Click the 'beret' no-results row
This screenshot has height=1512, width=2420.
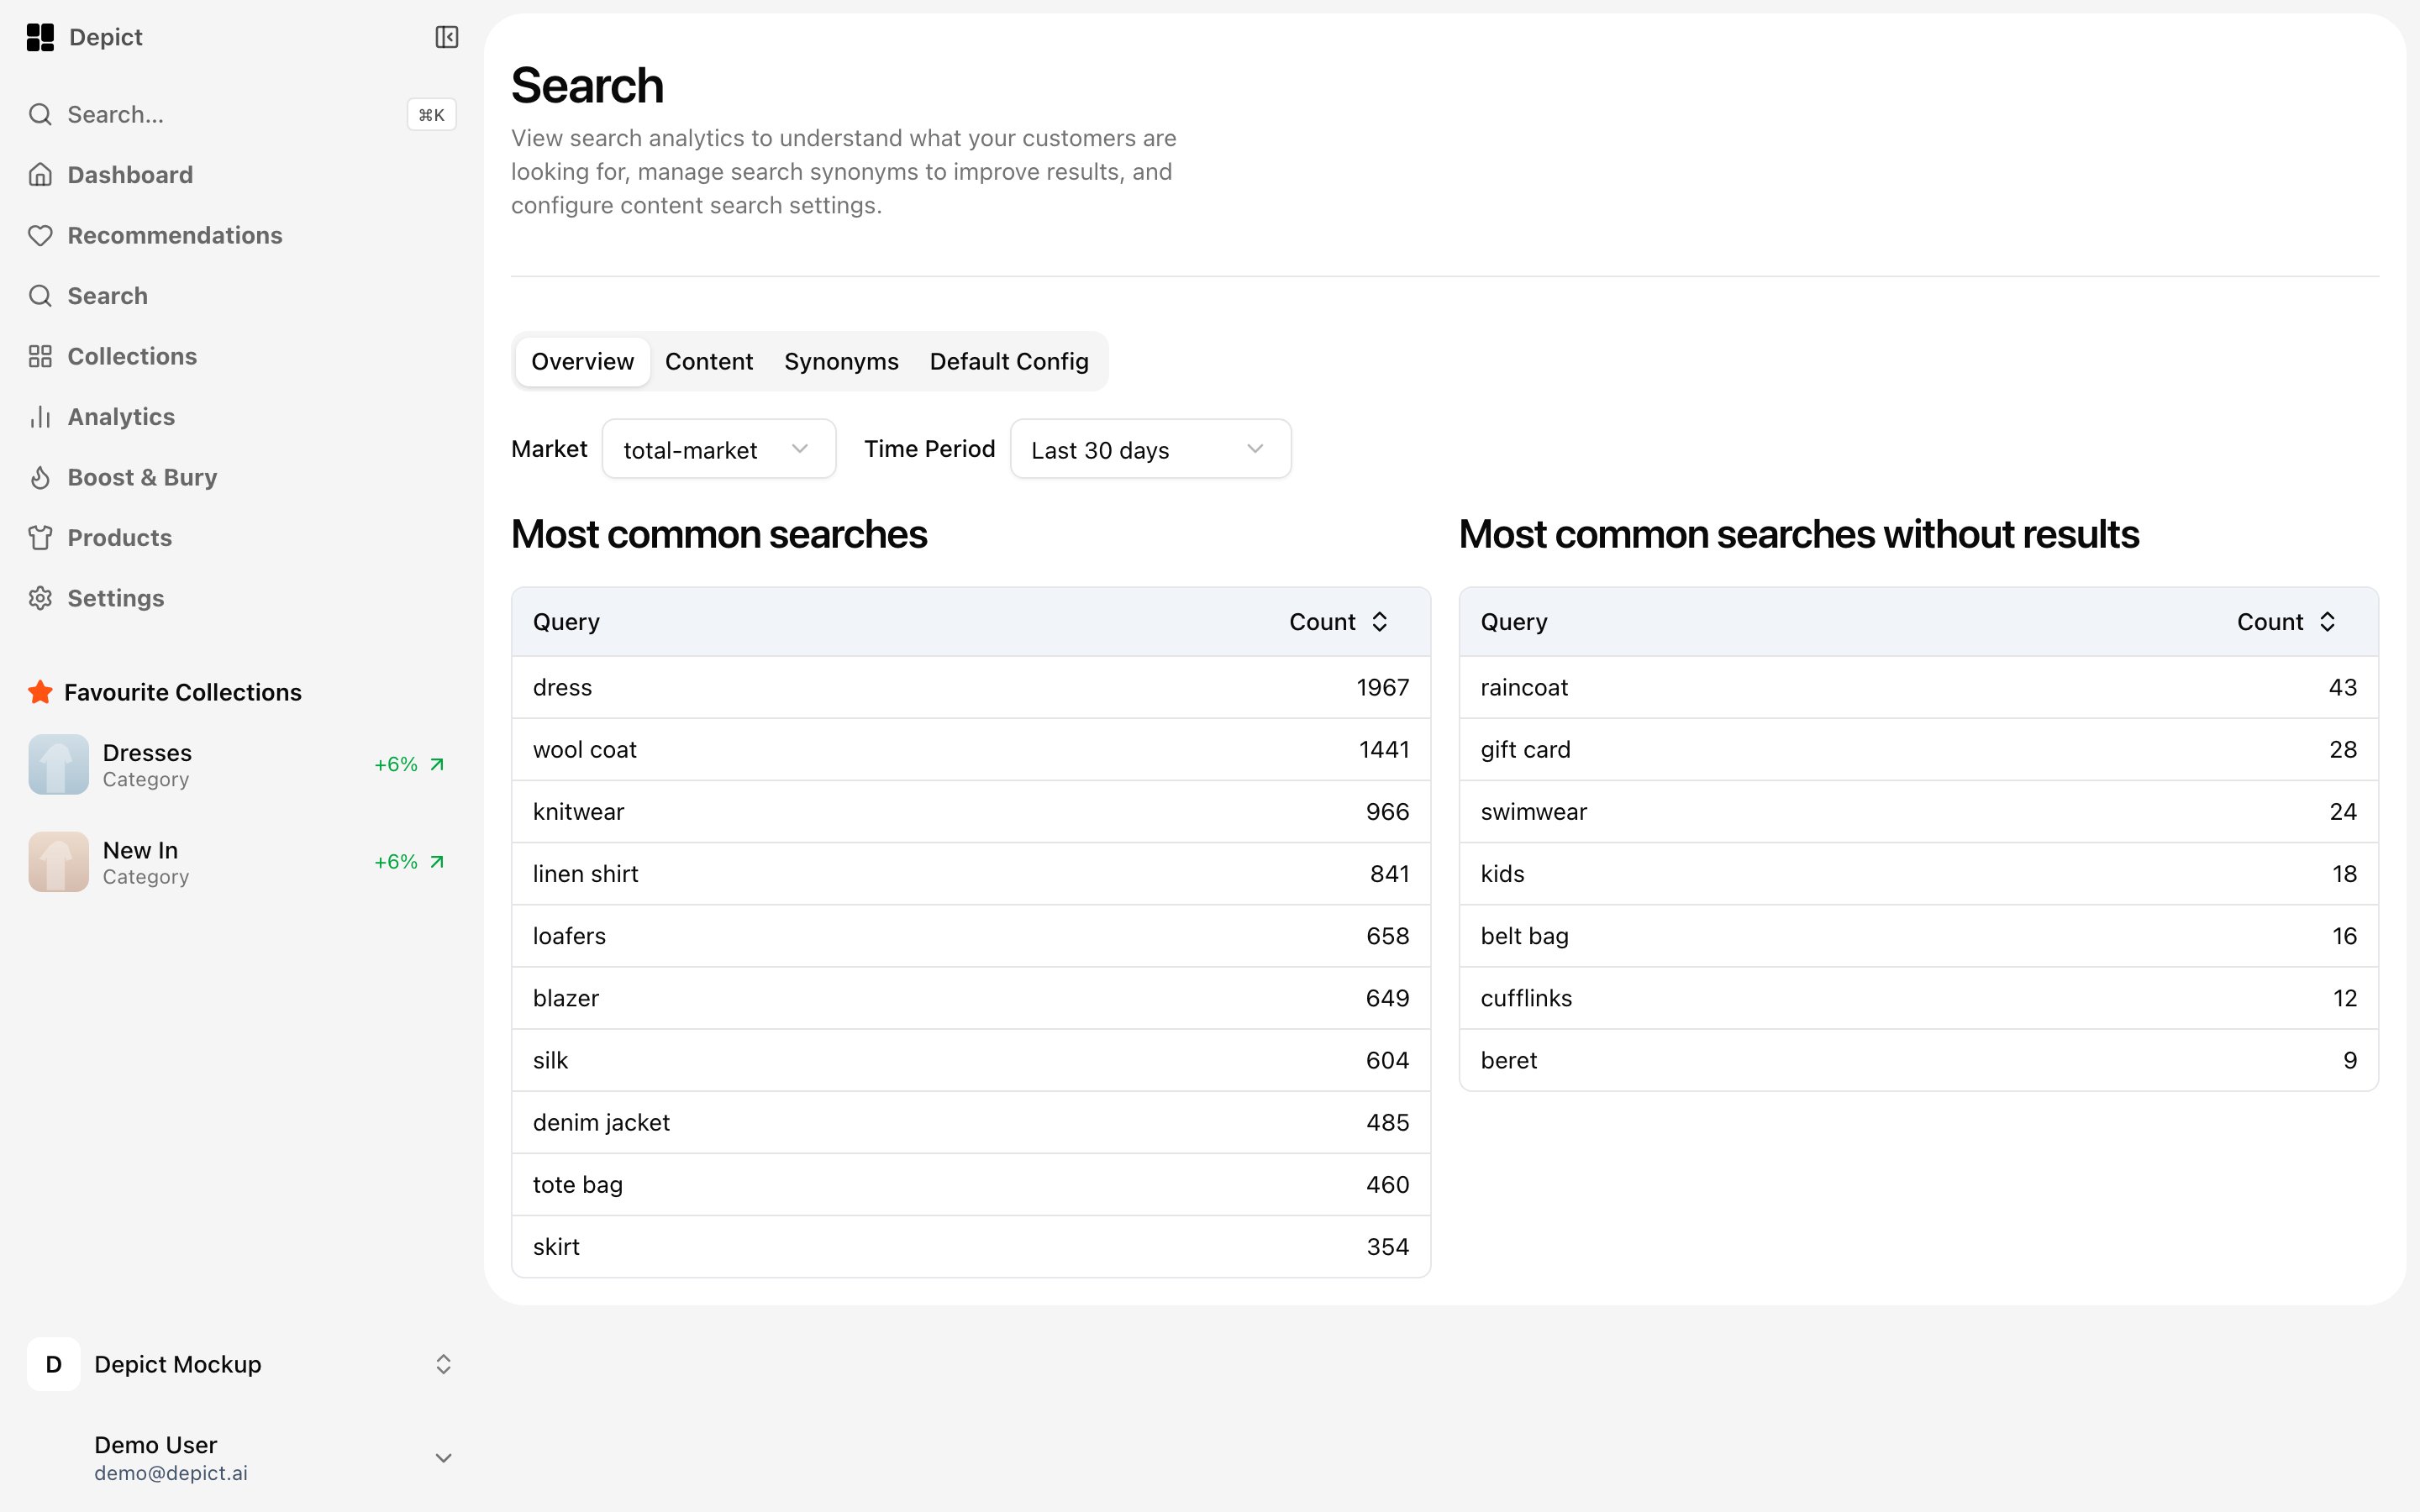(1918, 1060)
